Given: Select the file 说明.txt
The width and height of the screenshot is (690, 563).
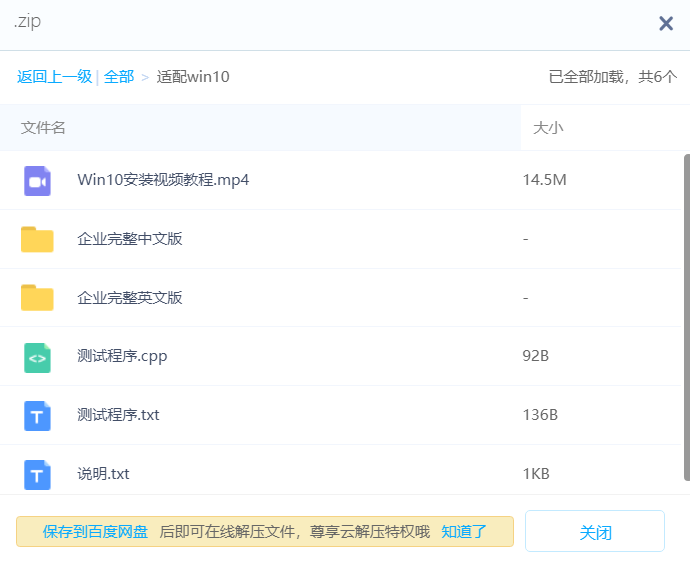Looking at the screenshot, I should tap(103, 474).
